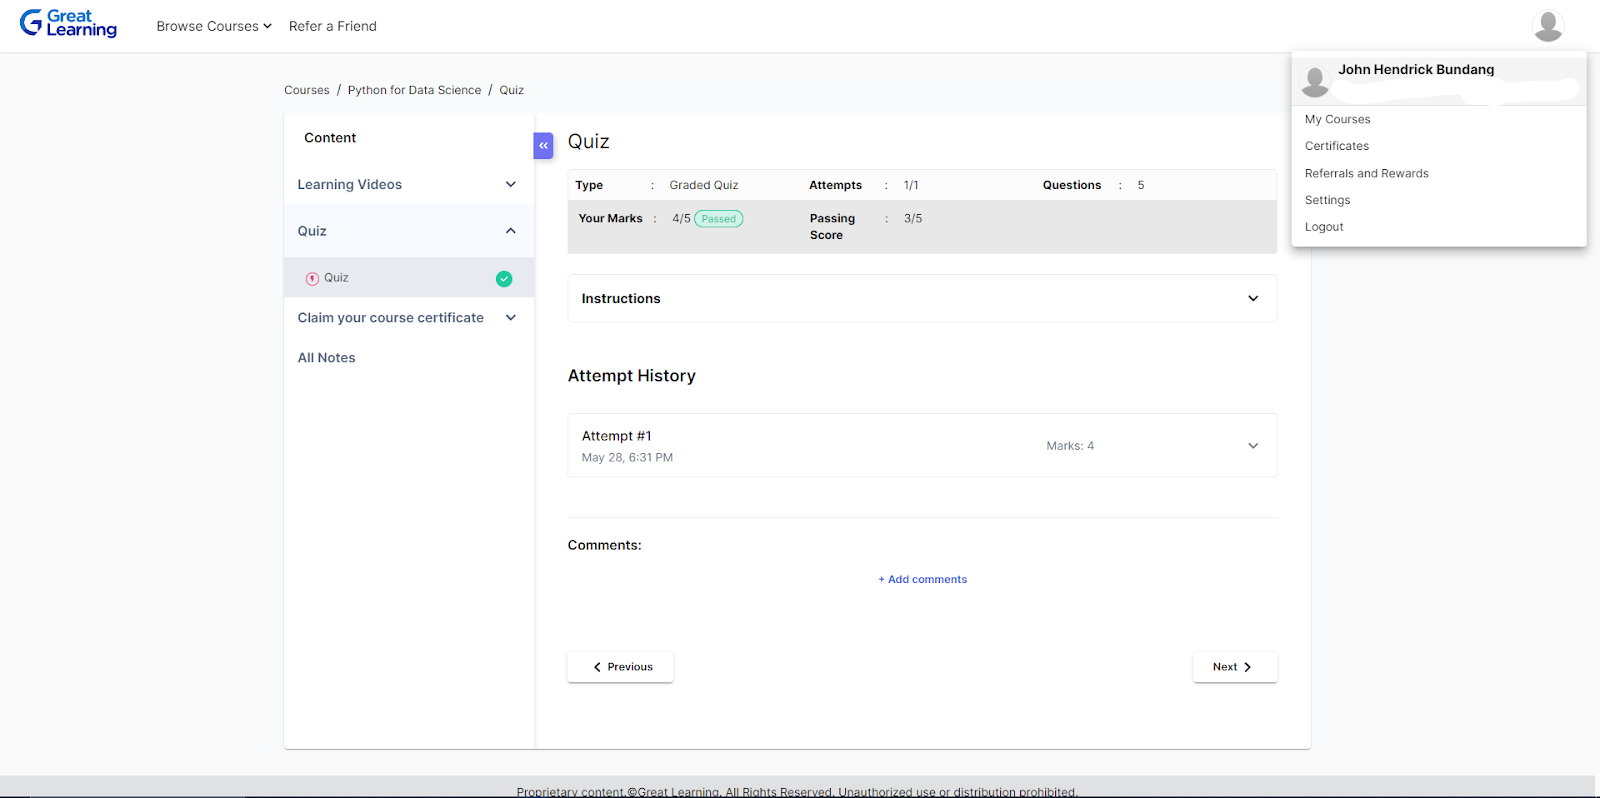Open the profile avatar in the top bar
Viewport: 1600px width, 798px height.
click(x=1548, y=26)
